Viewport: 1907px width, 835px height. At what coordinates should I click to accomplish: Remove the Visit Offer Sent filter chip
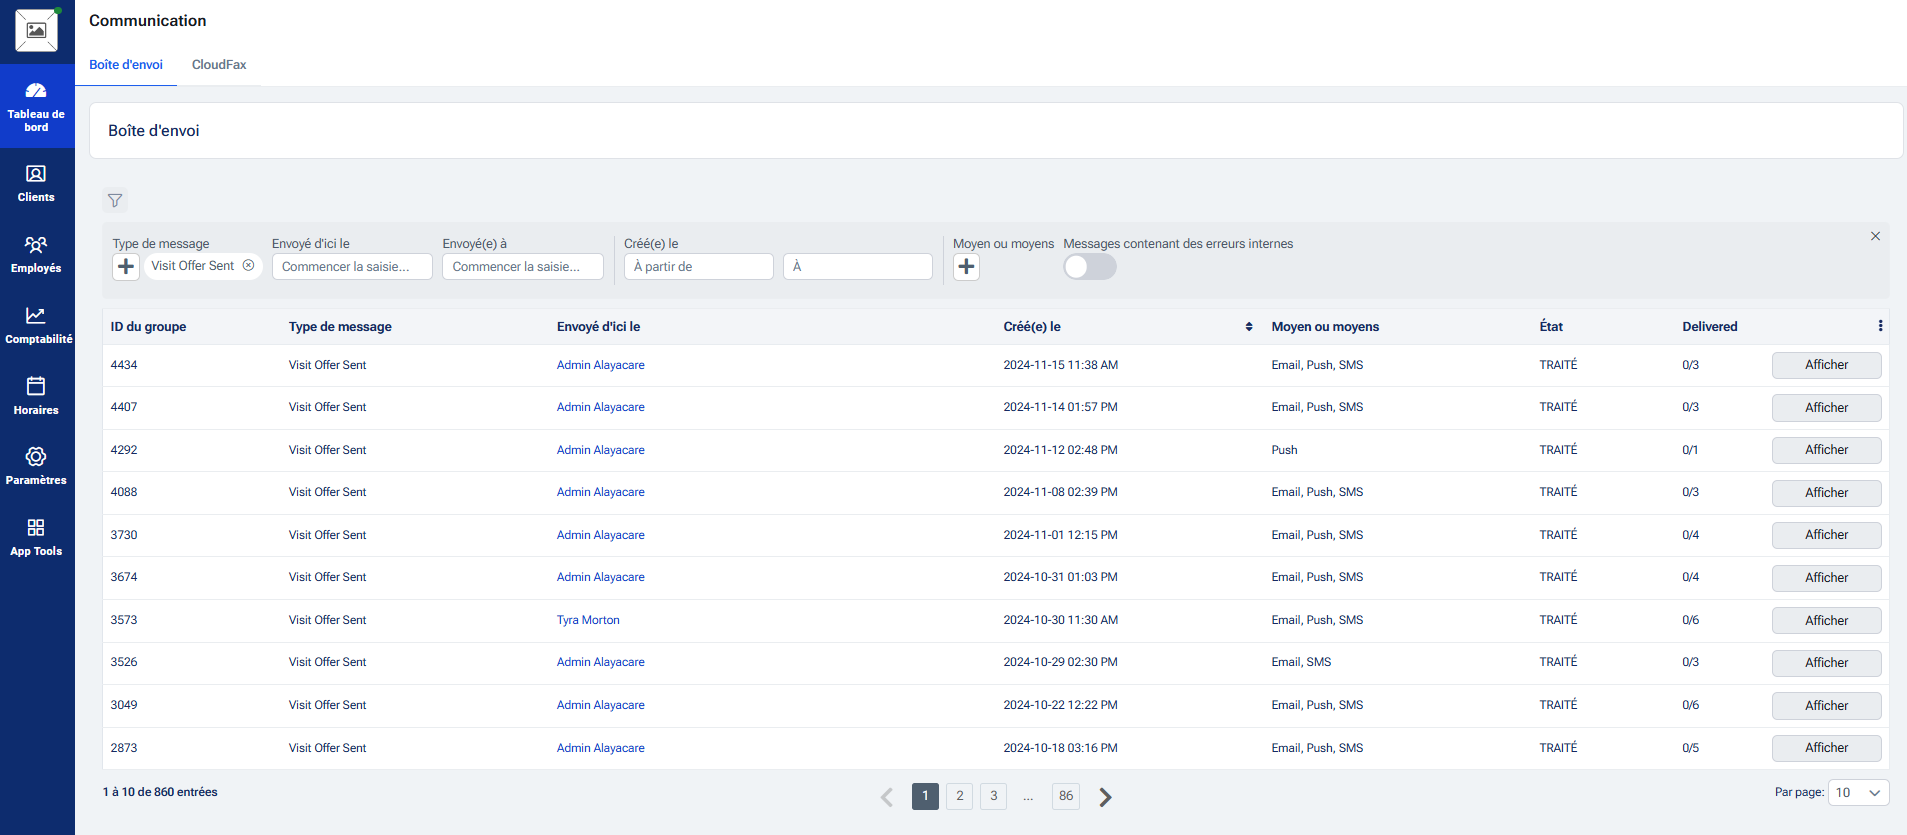coord(249,266)
